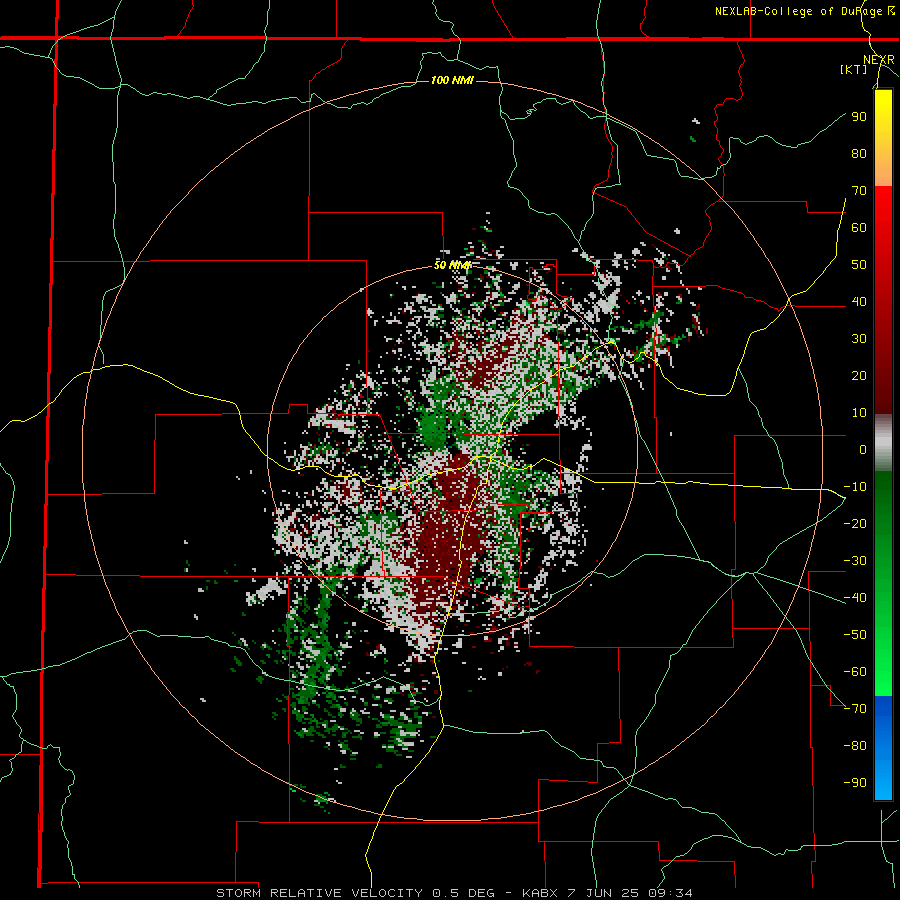Screen dimensions: 900x900
Task: Click the '50 NMI' range ring label
Action: pyautogui.click(x=452, y=265)
